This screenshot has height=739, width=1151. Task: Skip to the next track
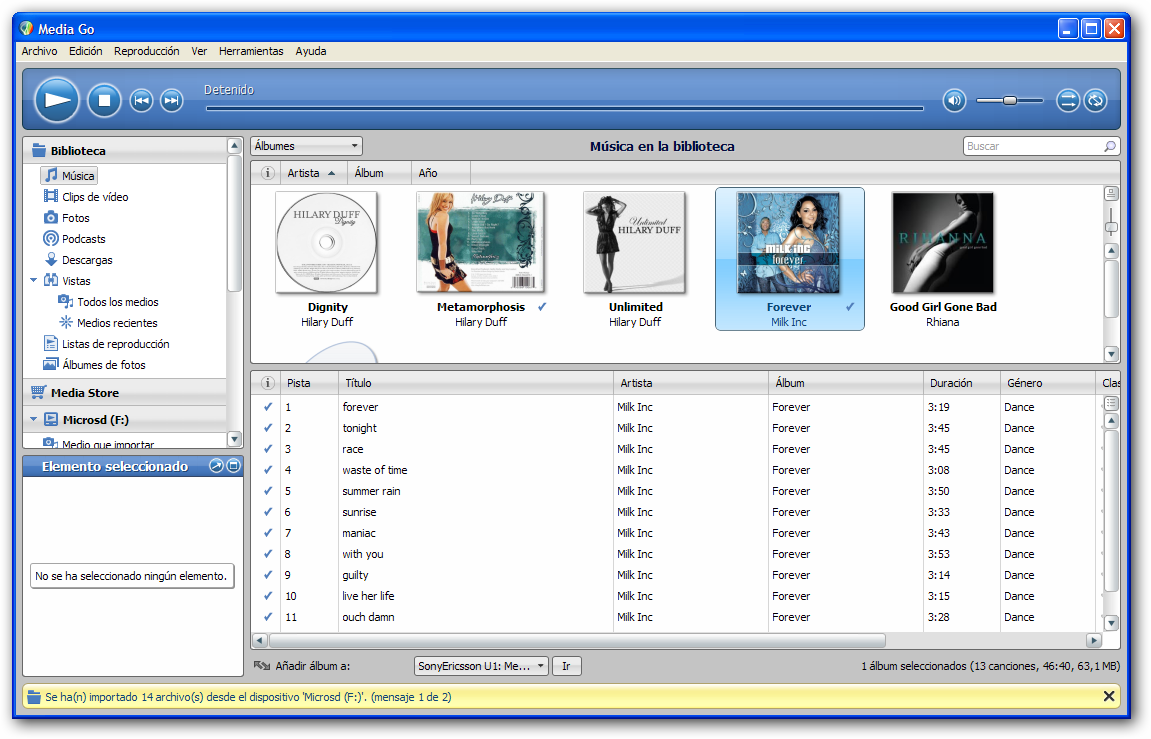point(172,100)
